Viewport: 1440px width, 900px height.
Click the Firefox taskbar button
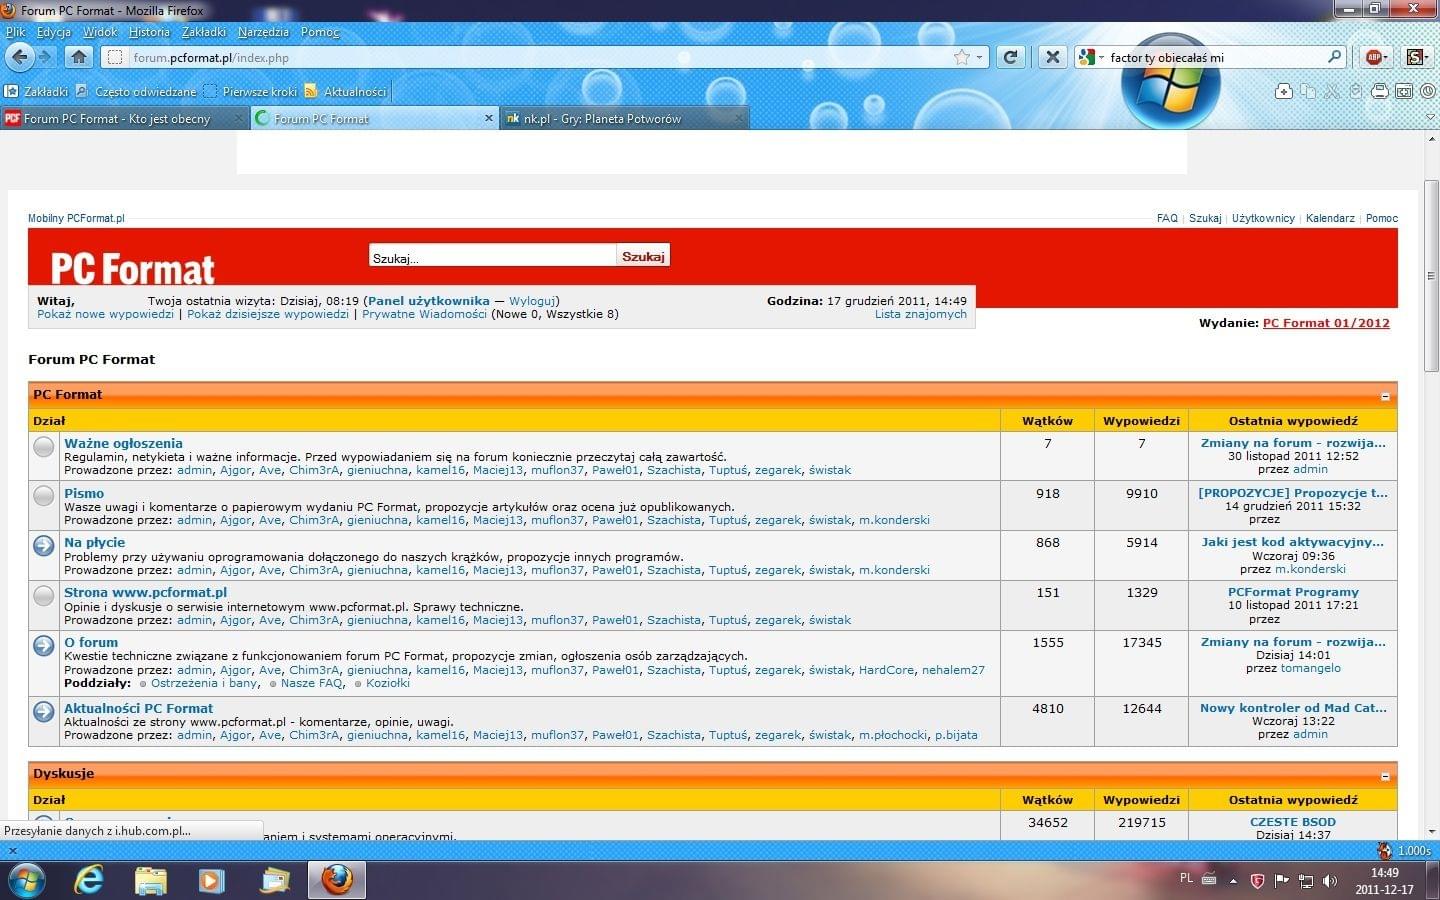tap(336, 880)
